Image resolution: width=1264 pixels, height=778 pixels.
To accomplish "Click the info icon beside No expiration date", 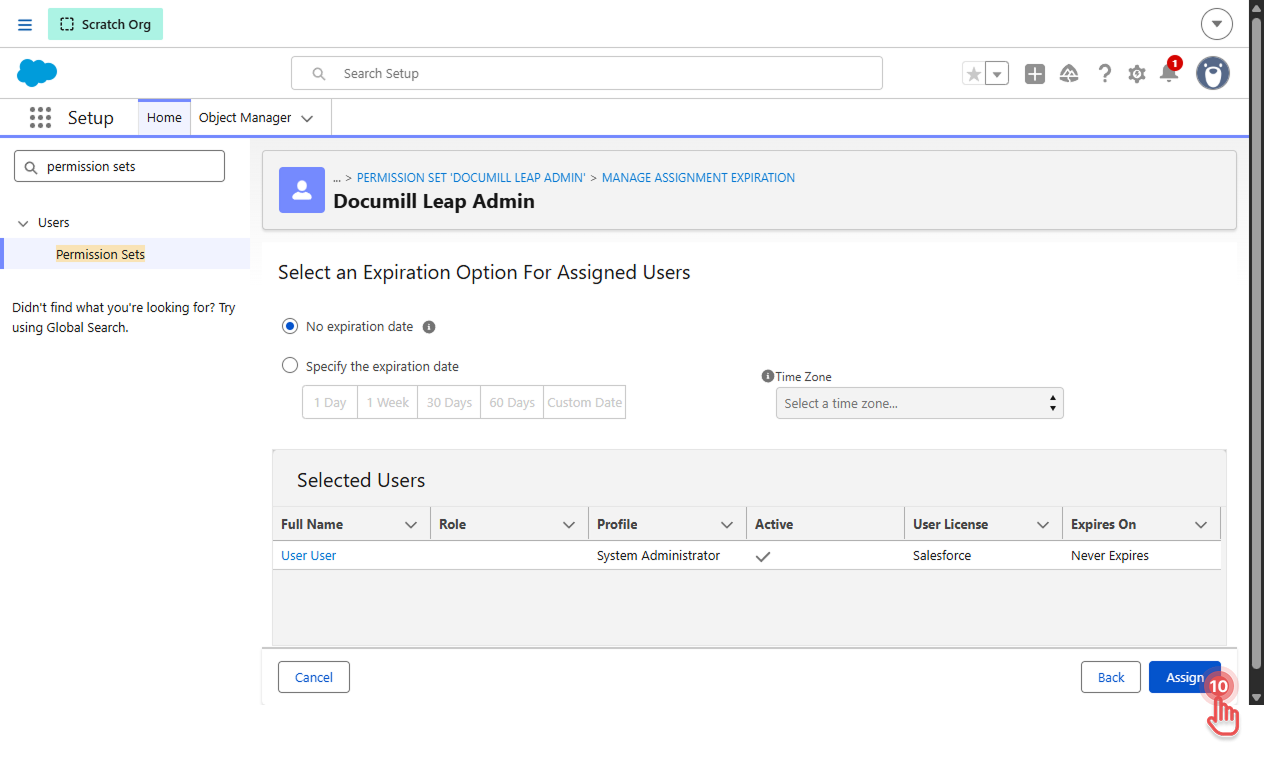I will pyautogui.click(x=429, y=327).
